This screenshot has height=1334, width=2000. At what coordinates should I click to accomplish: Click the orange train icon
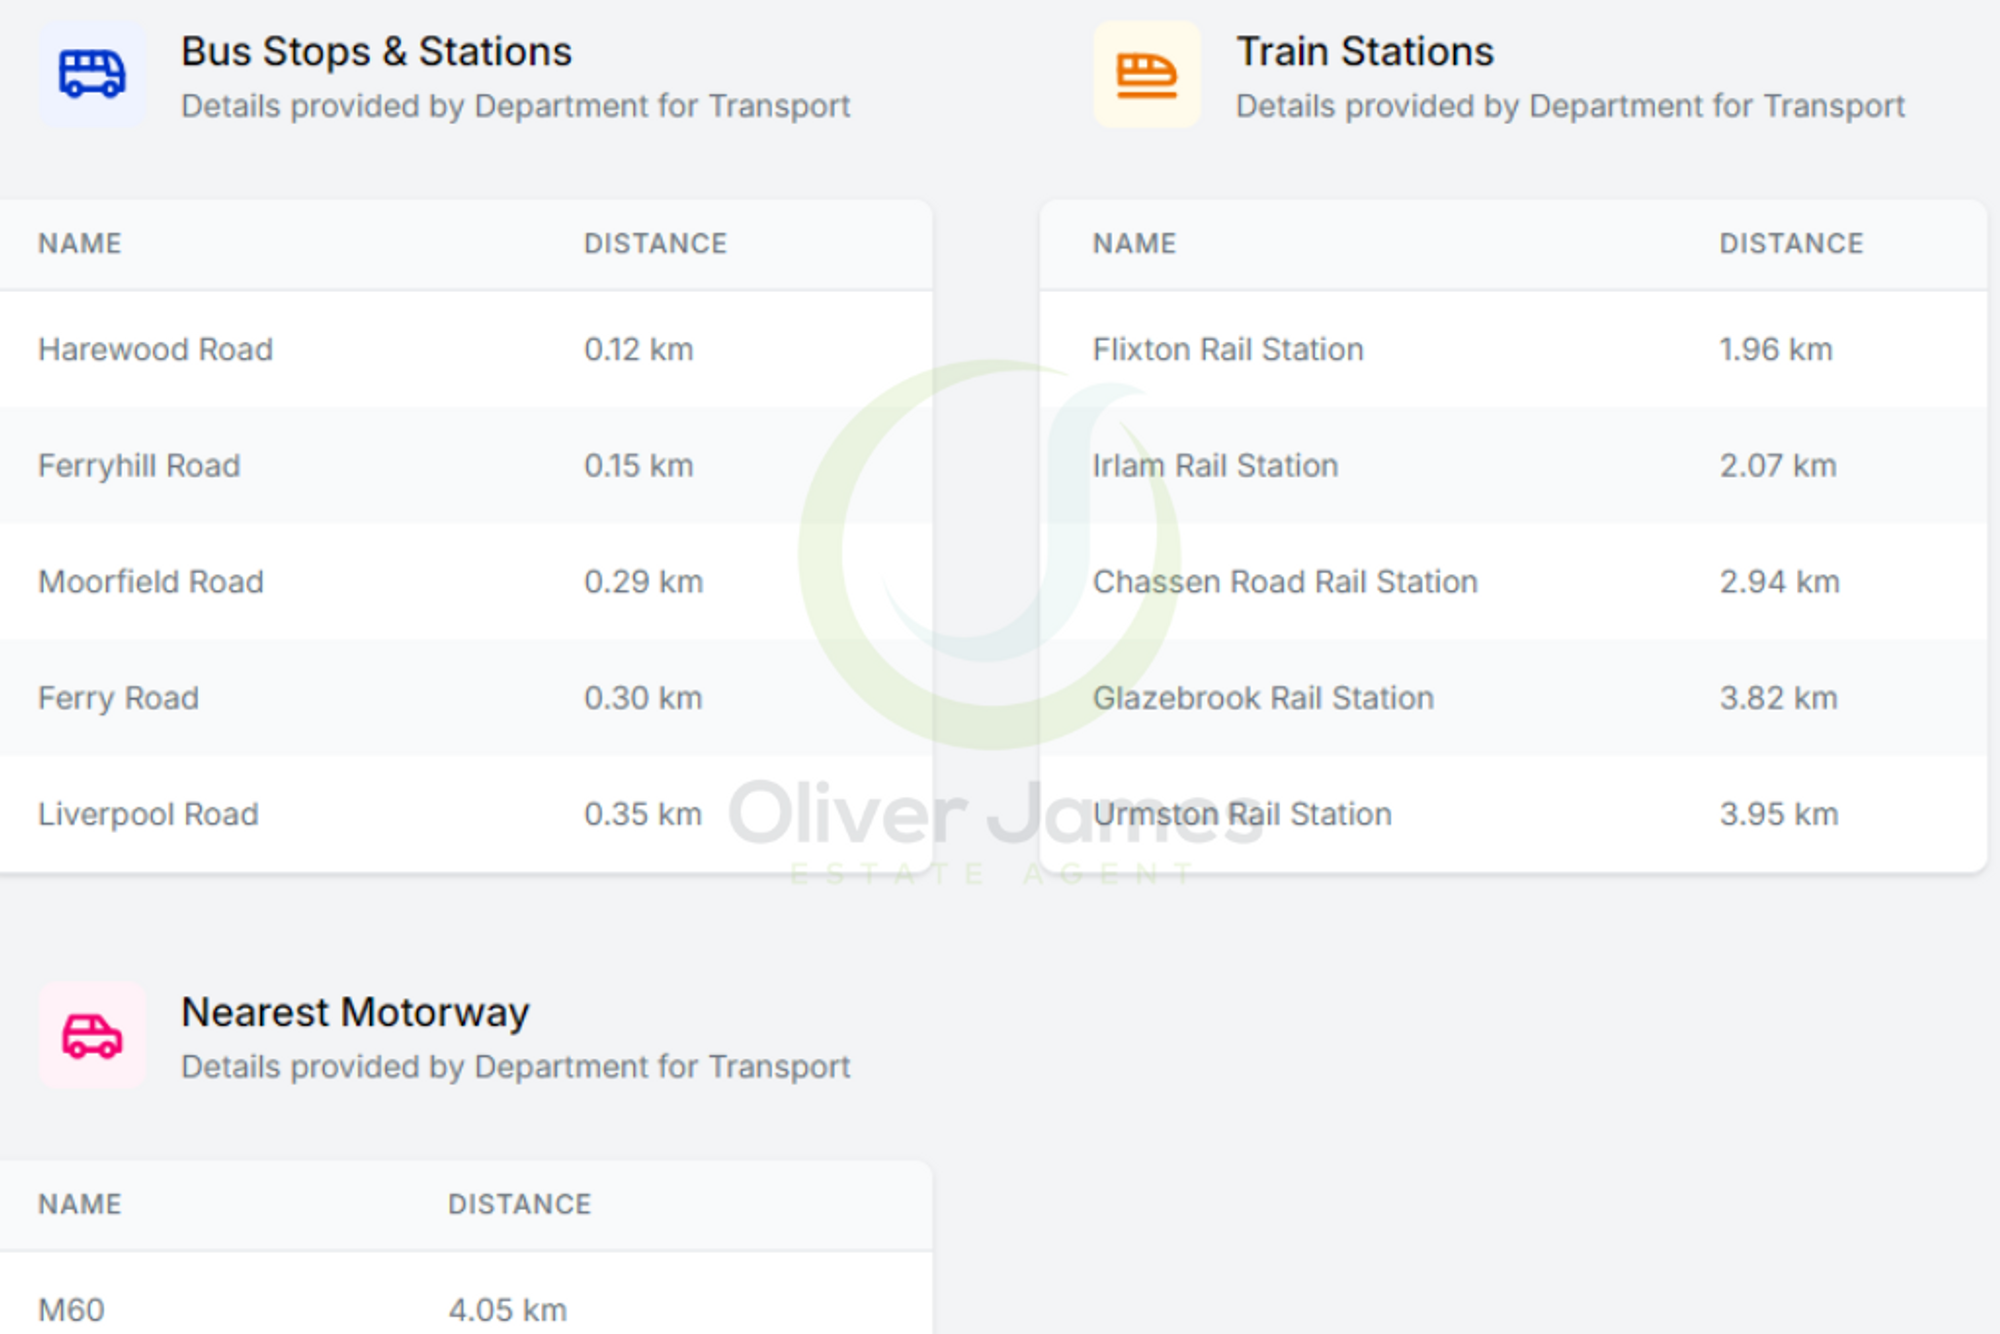(1147, 74)
